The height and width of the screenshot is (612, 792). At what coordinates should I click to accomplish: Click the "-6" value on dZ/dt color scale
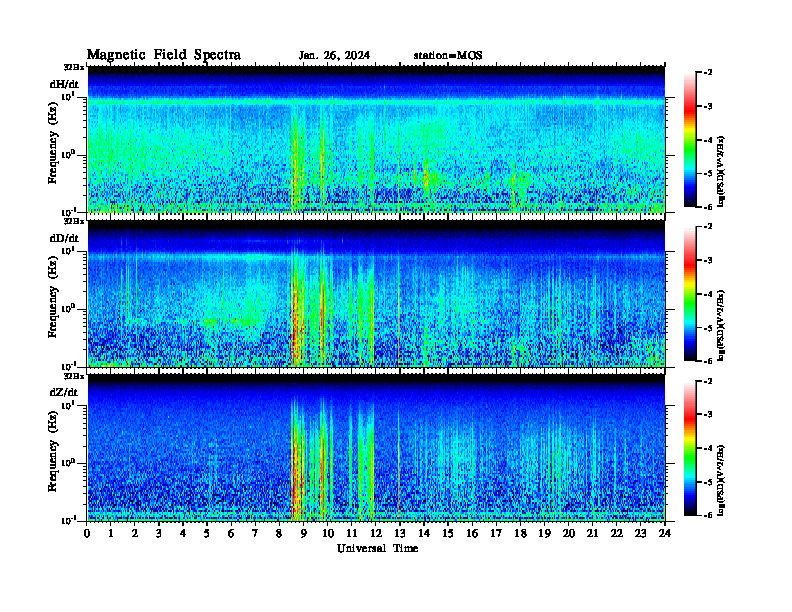pyautogui.click(x=708, y=515)
